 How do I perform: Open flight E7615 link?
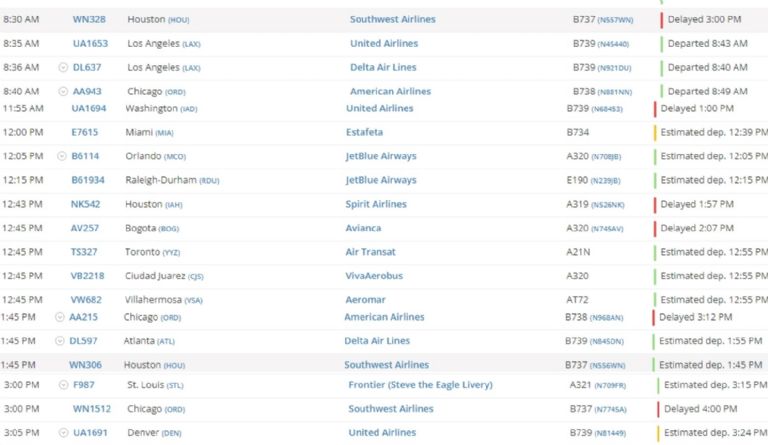[x=85, y=132]
